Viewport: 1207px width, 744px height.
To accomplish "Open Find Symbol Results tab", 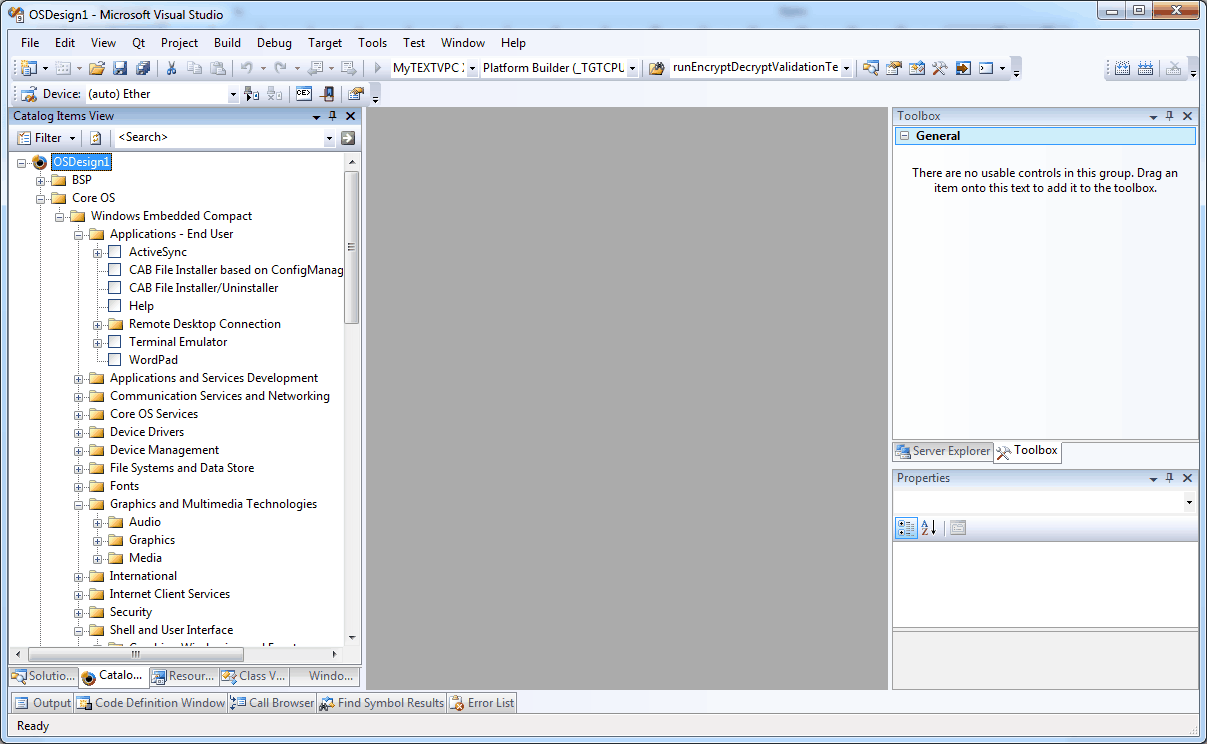I will point(382,703).
